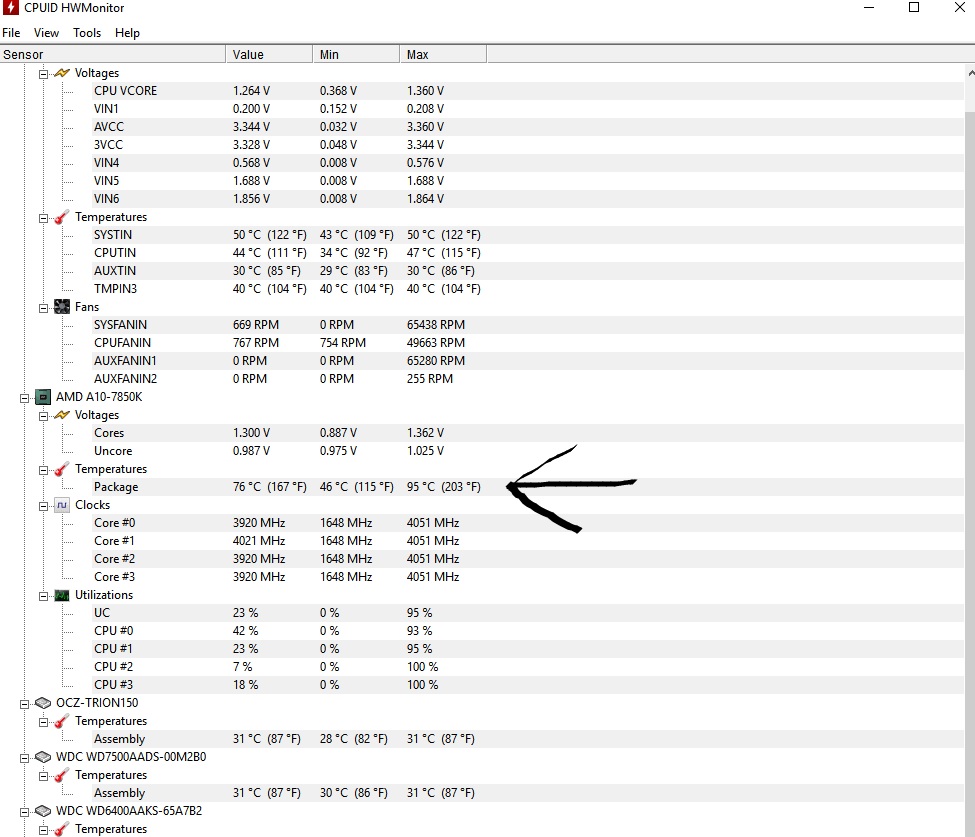Click the 65438 RPM SYSFANIN max value
This screenshot has height=837, width=975.
436,325
